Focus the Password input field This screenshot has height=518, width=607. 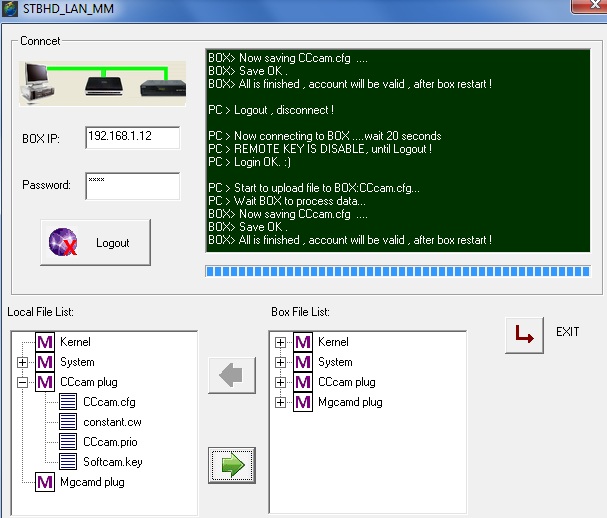click(132, 186)
